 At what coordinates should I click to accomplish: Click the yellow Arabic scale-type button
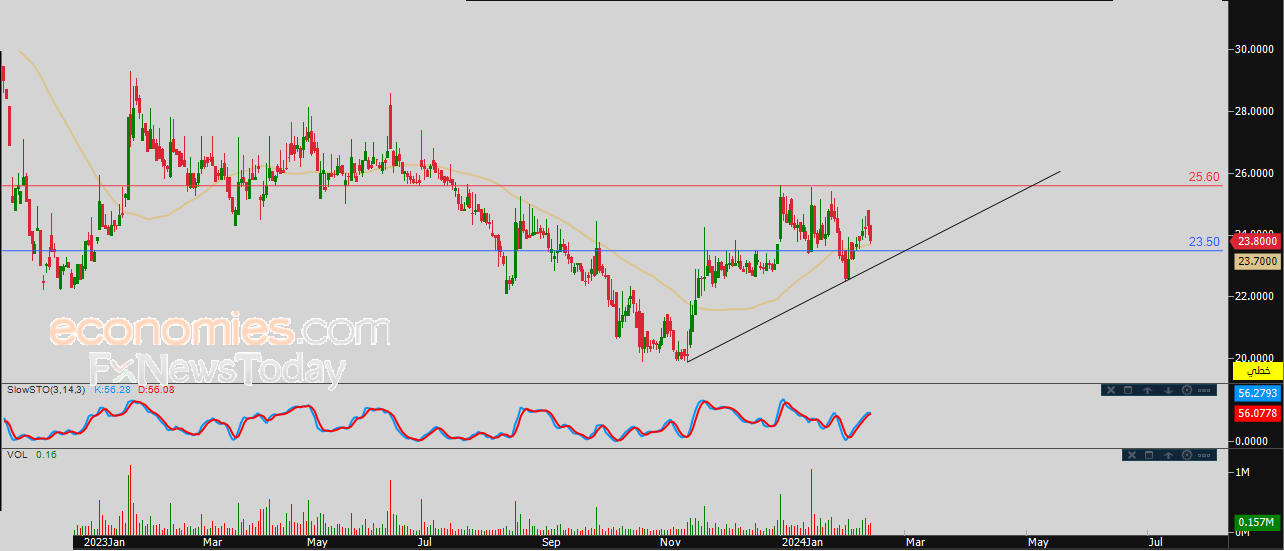(x=1257, y=371)
